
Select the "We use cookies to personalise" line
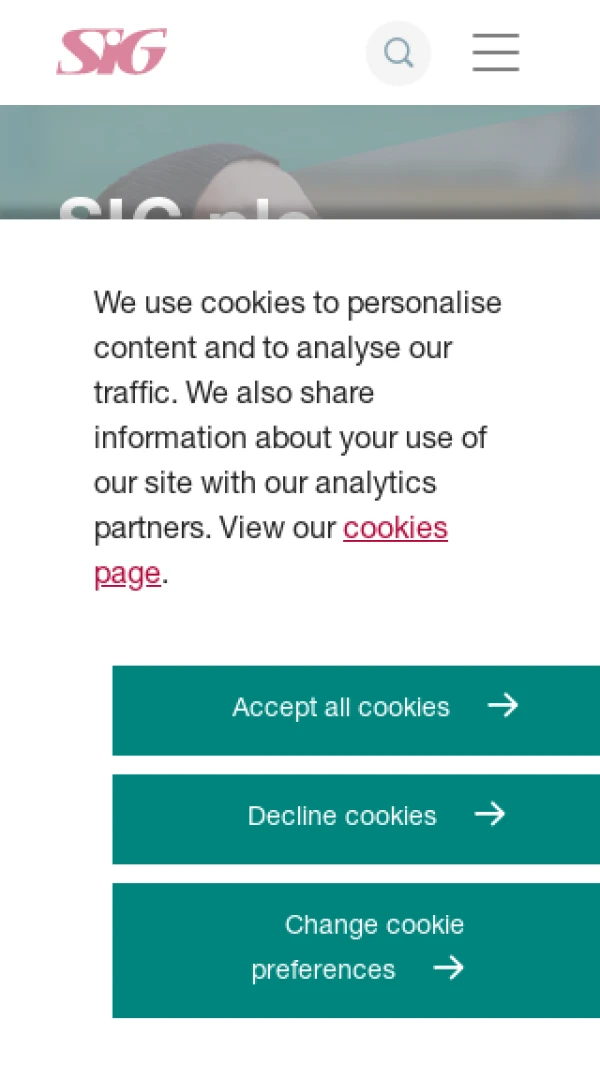point(298,303)
